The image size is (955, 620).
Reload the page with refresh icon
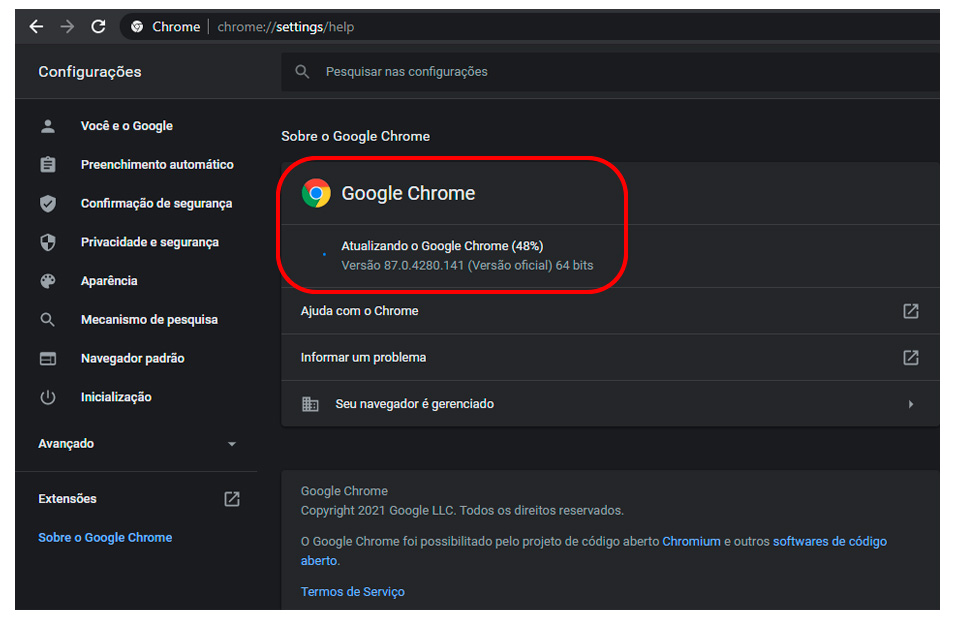[98, 27]
